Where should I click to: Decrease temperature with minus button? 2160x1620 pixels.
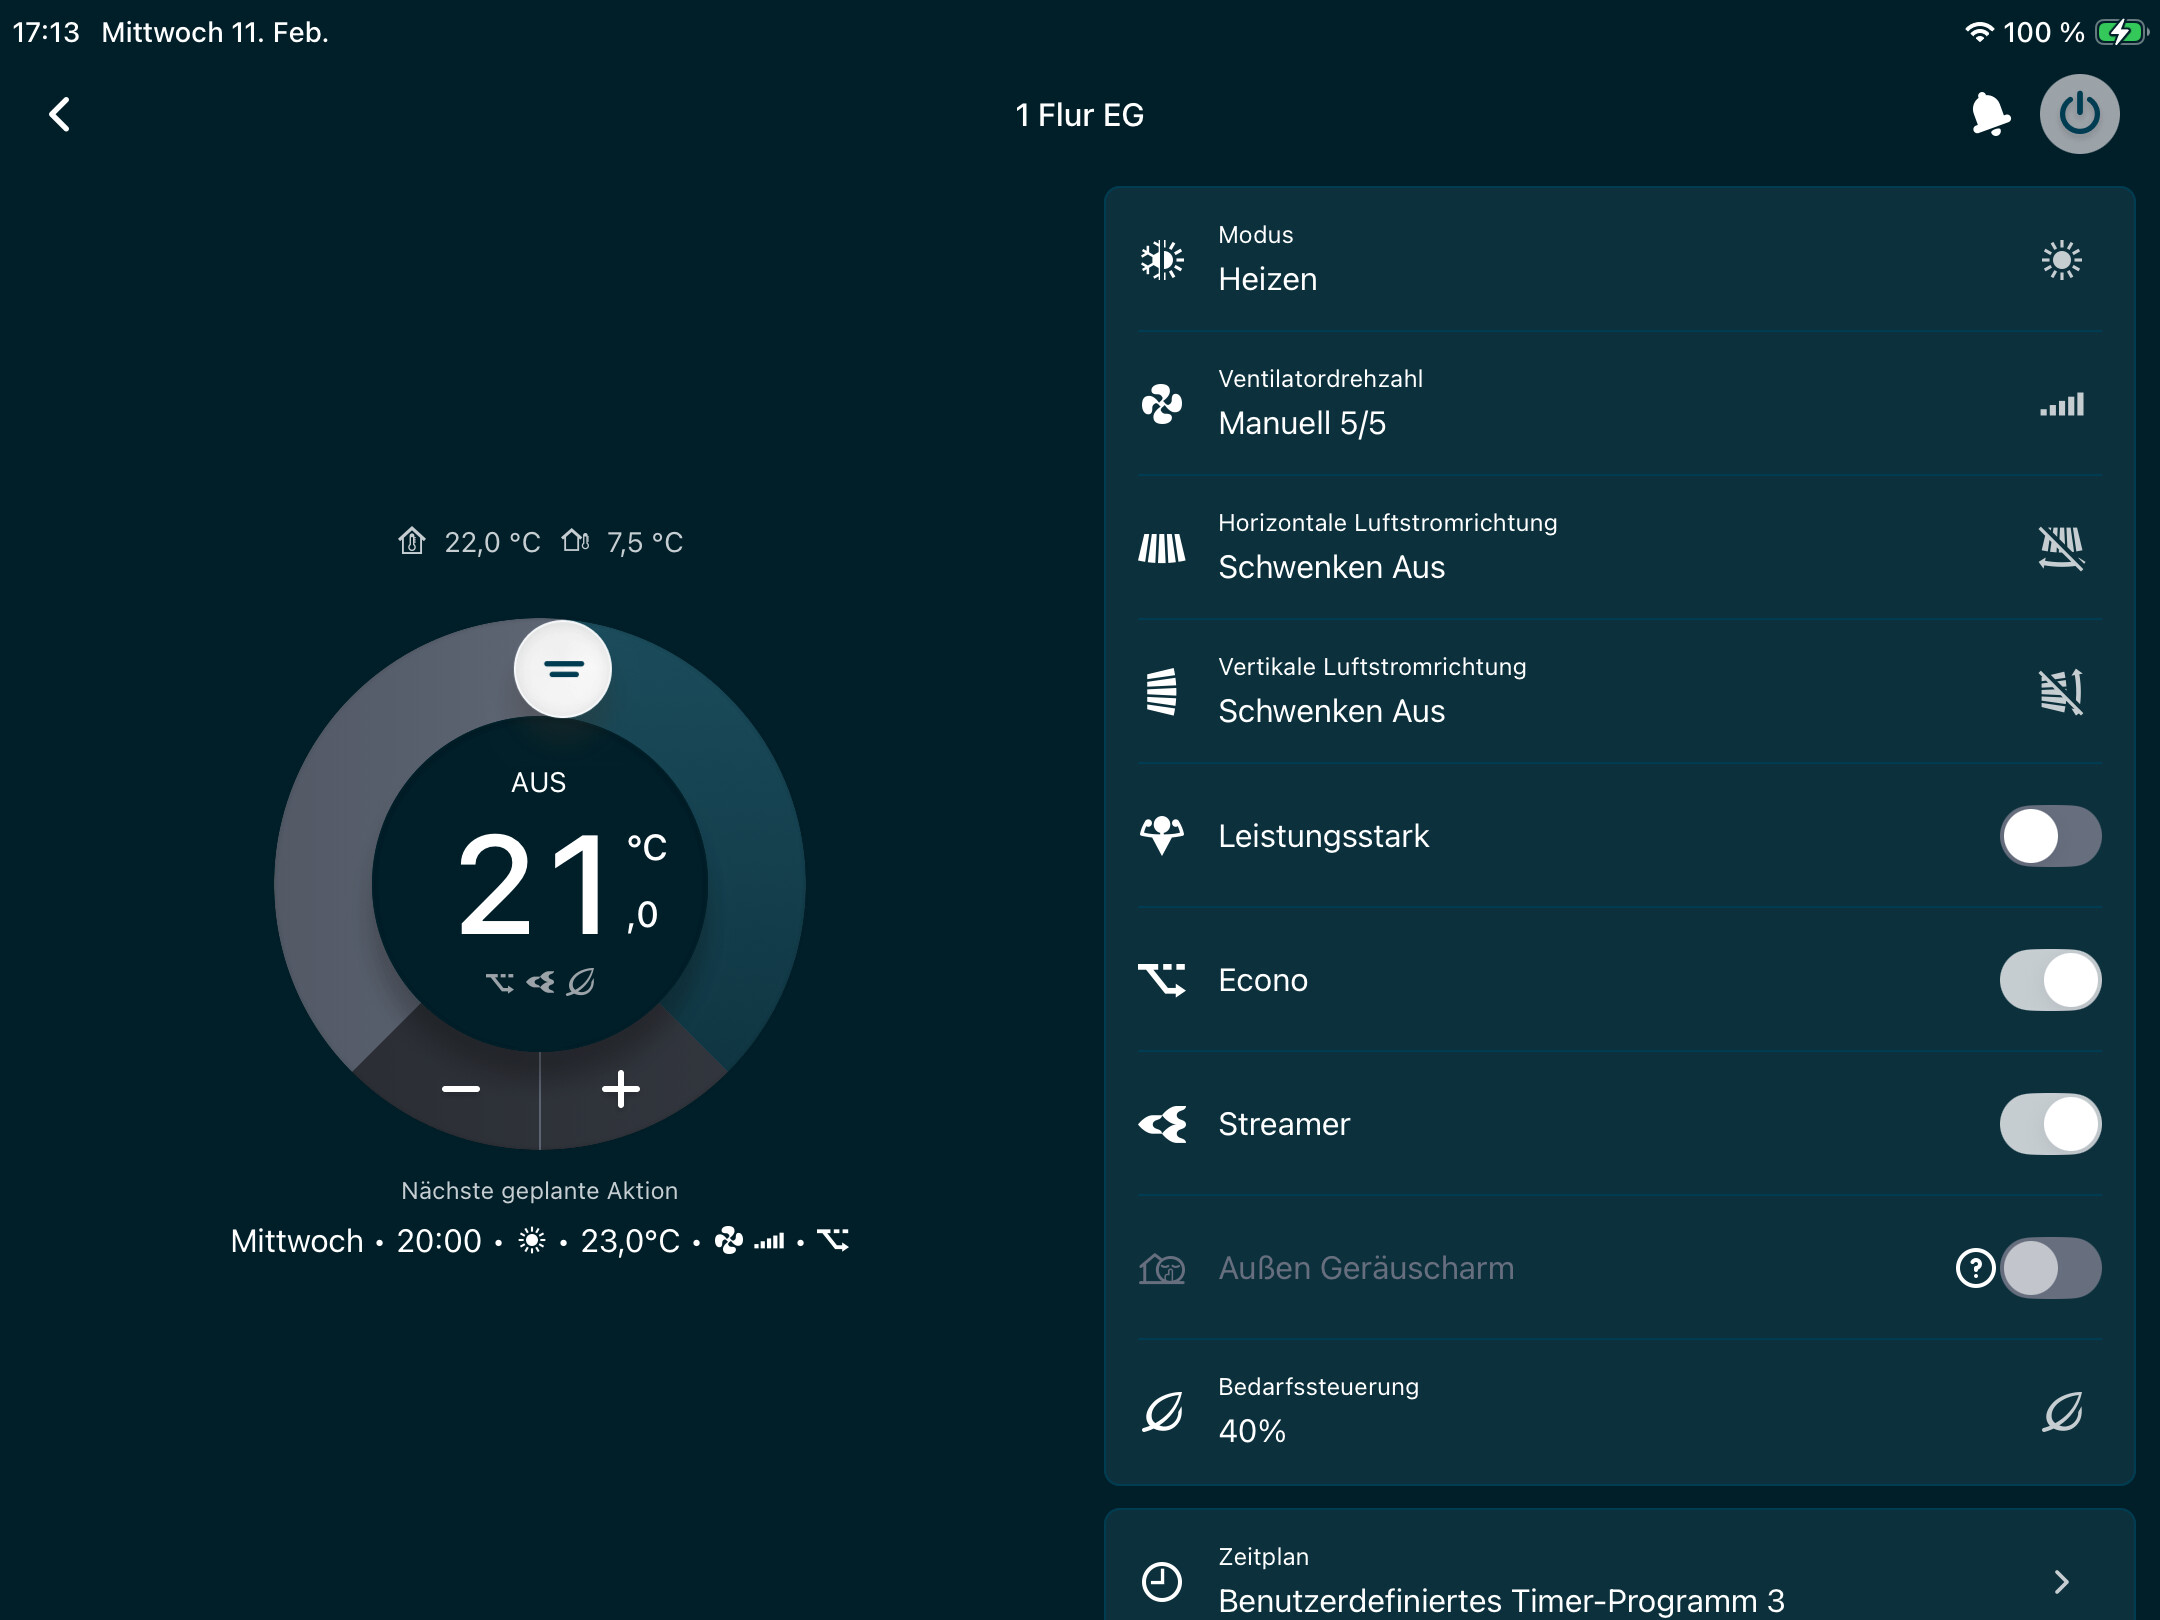pos(461,1089)
